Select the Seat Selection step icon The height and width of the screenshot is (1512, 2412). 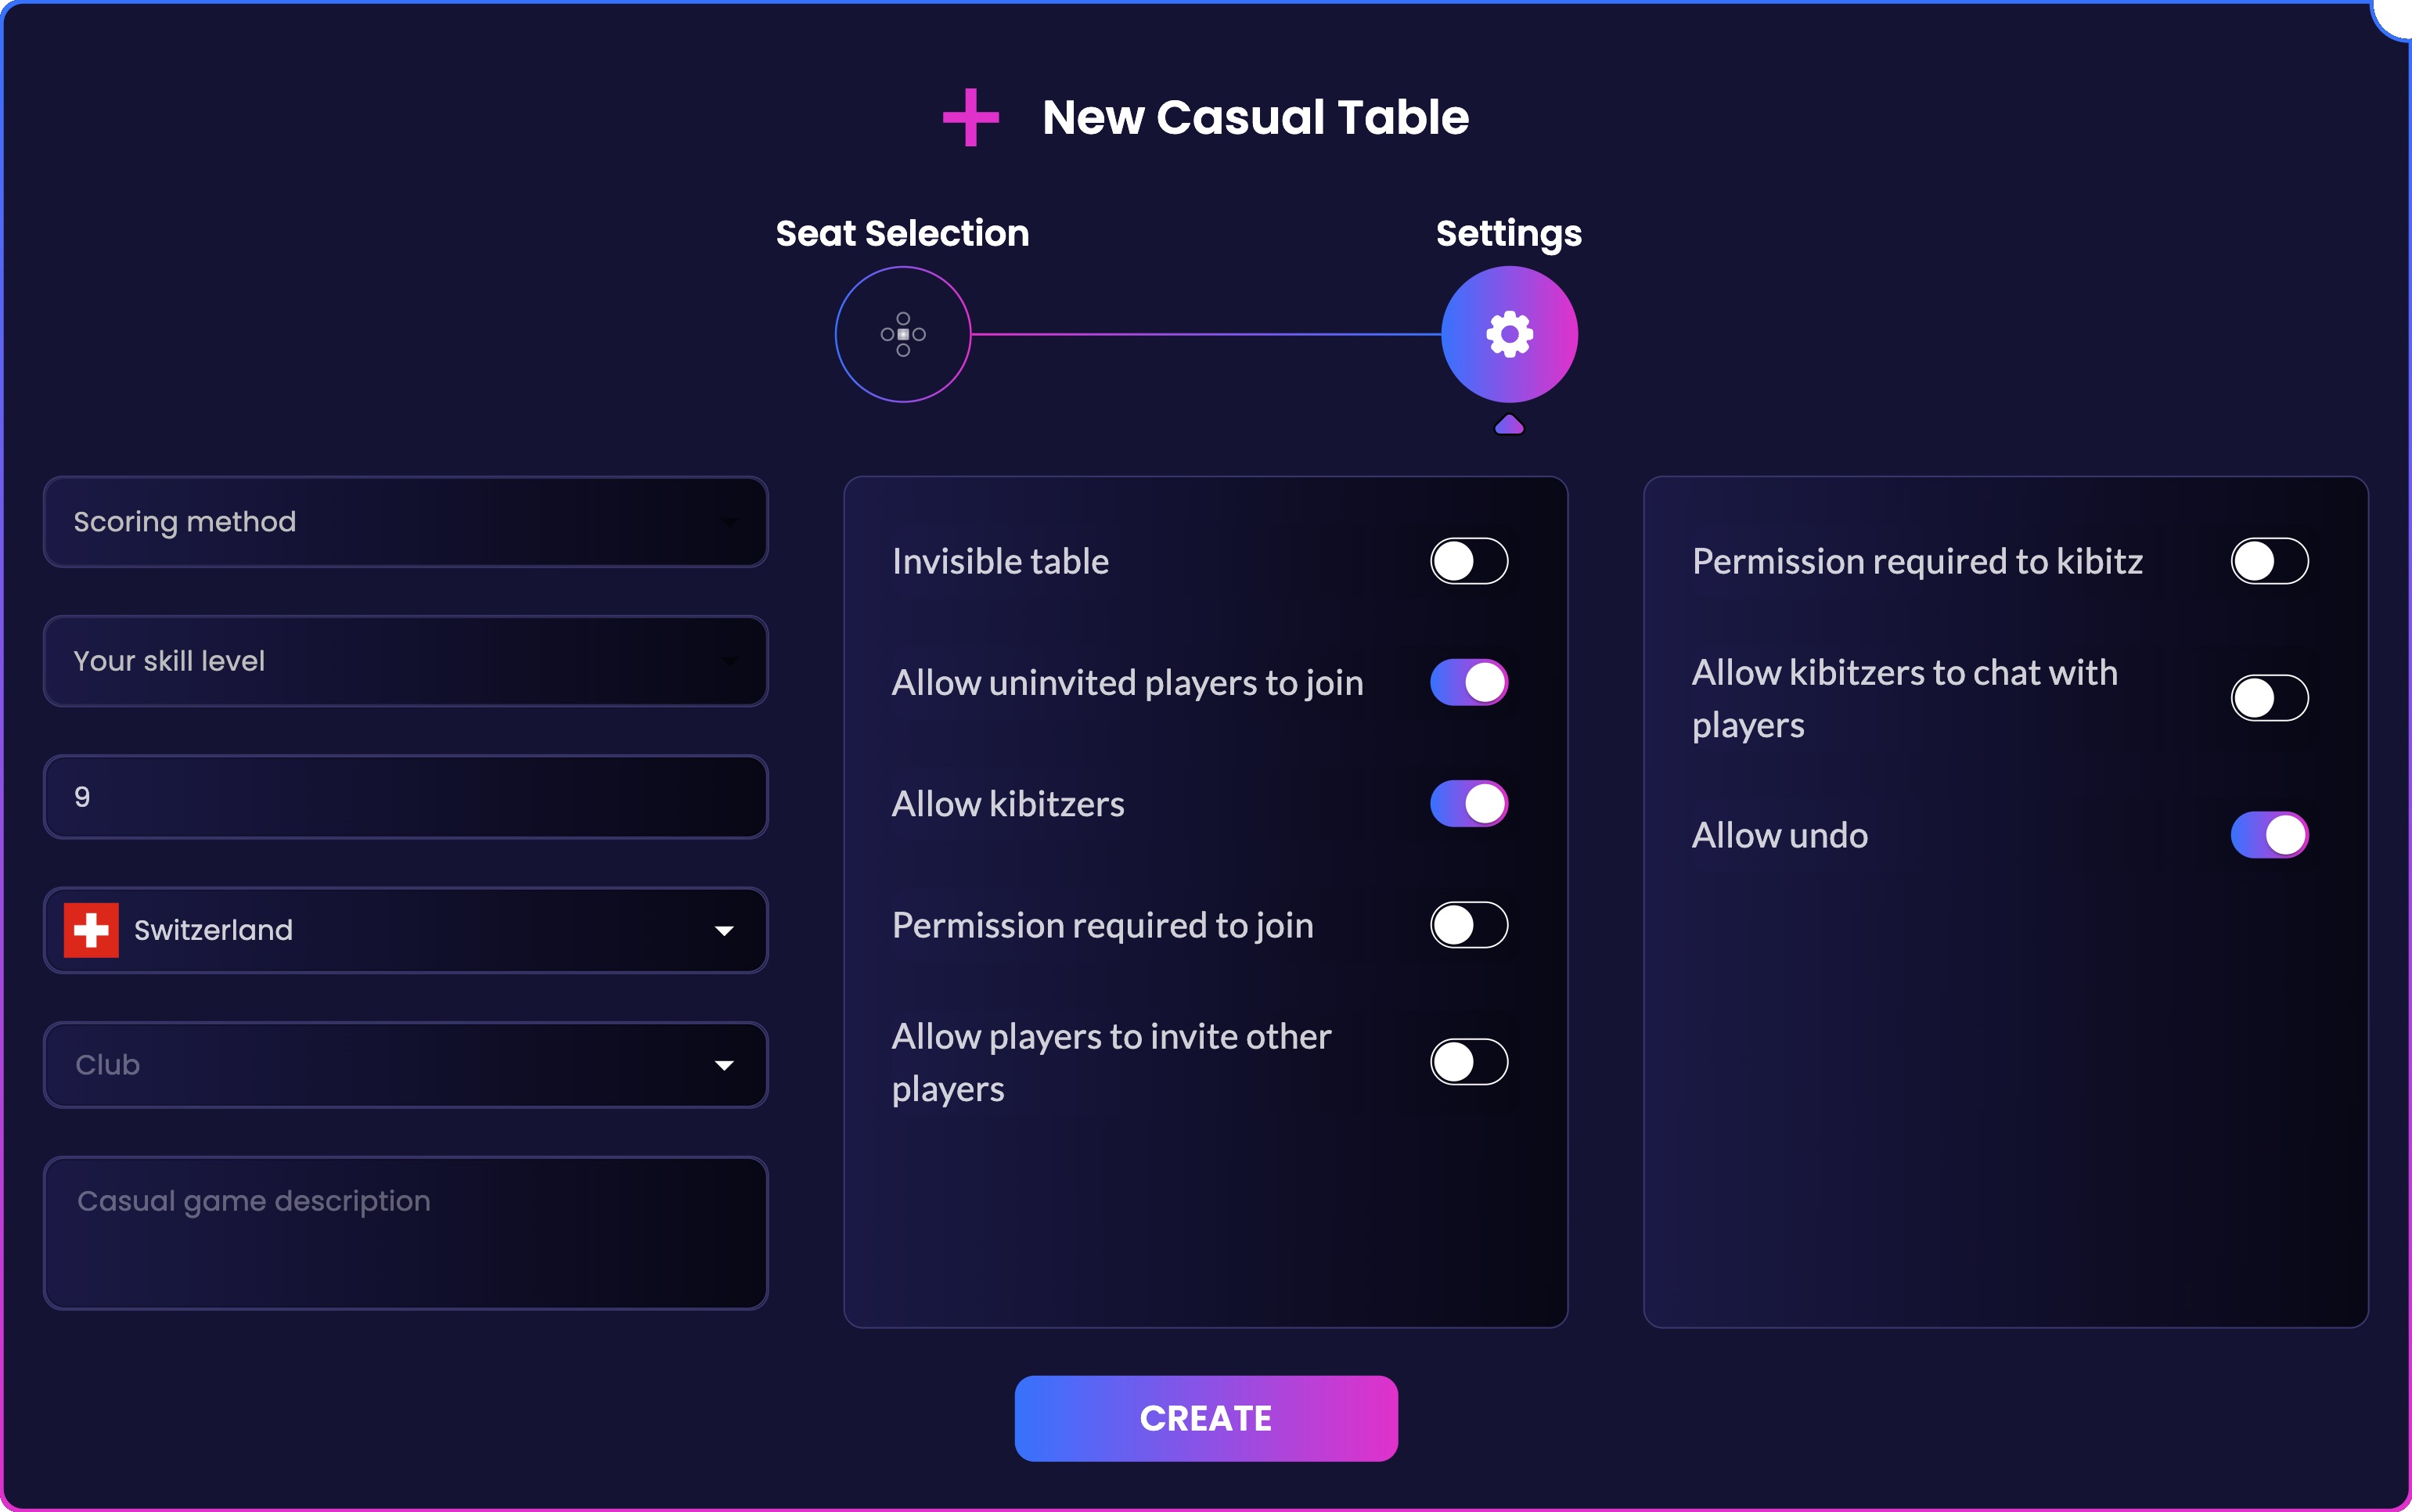(x=901, y=334)
